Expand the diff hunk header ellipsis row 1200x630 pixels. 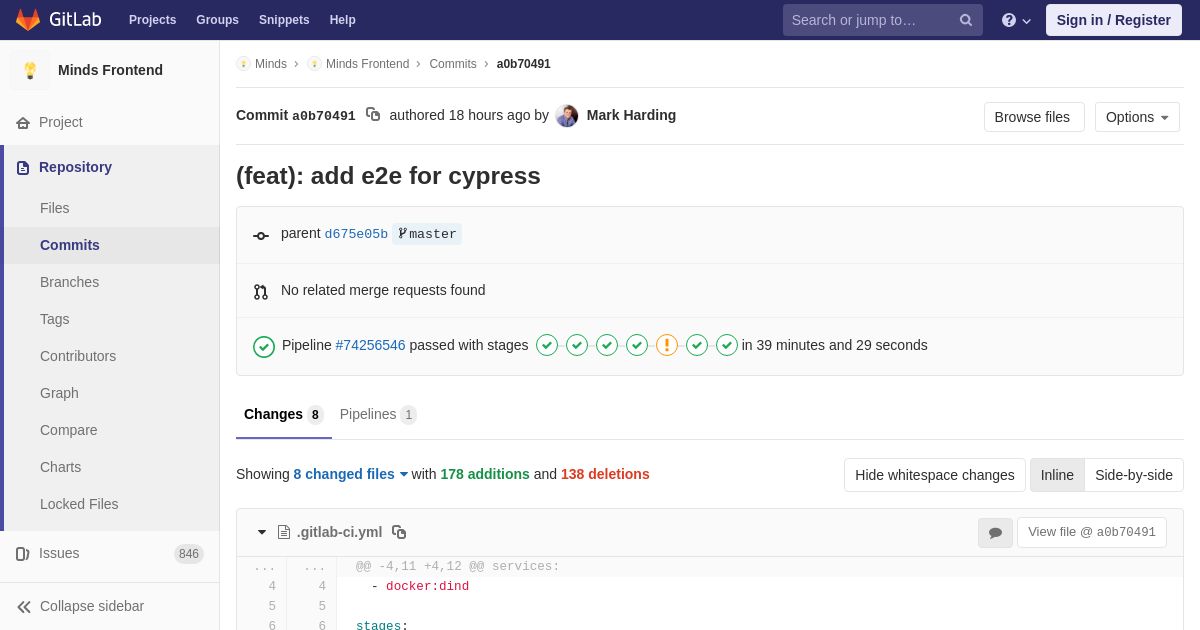pos(710,567)
